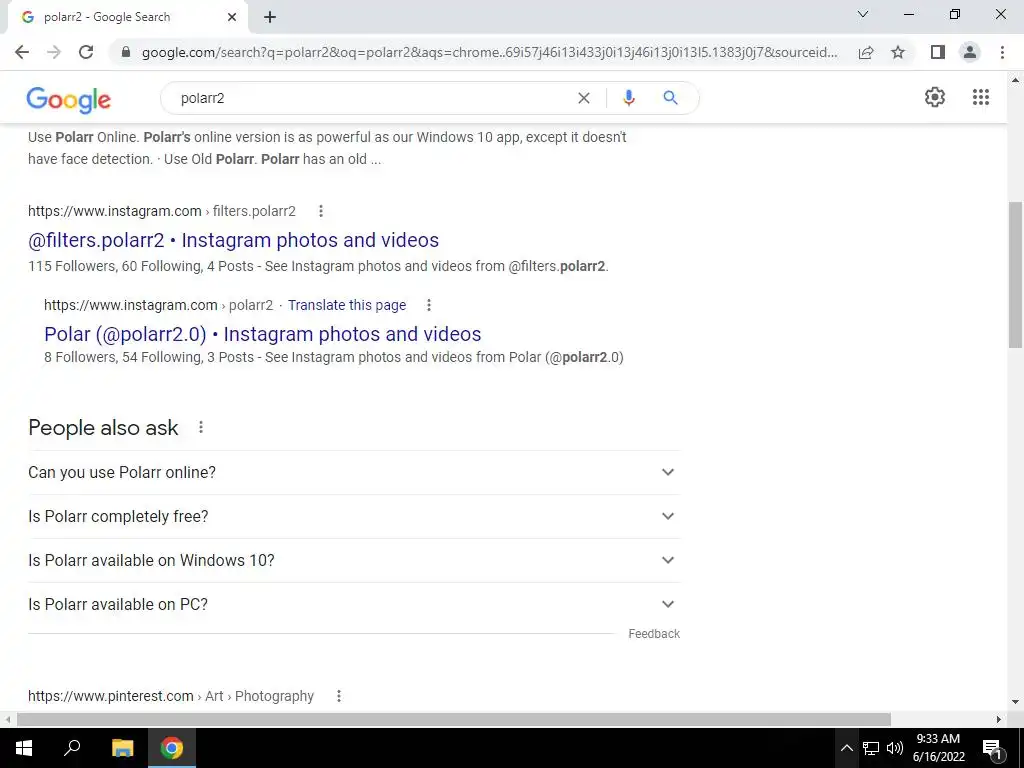This screenshot has width=1024, height=768.
Task: Open Polar (@polarr2.0) Instagram result link
Action: pos(263,334)
